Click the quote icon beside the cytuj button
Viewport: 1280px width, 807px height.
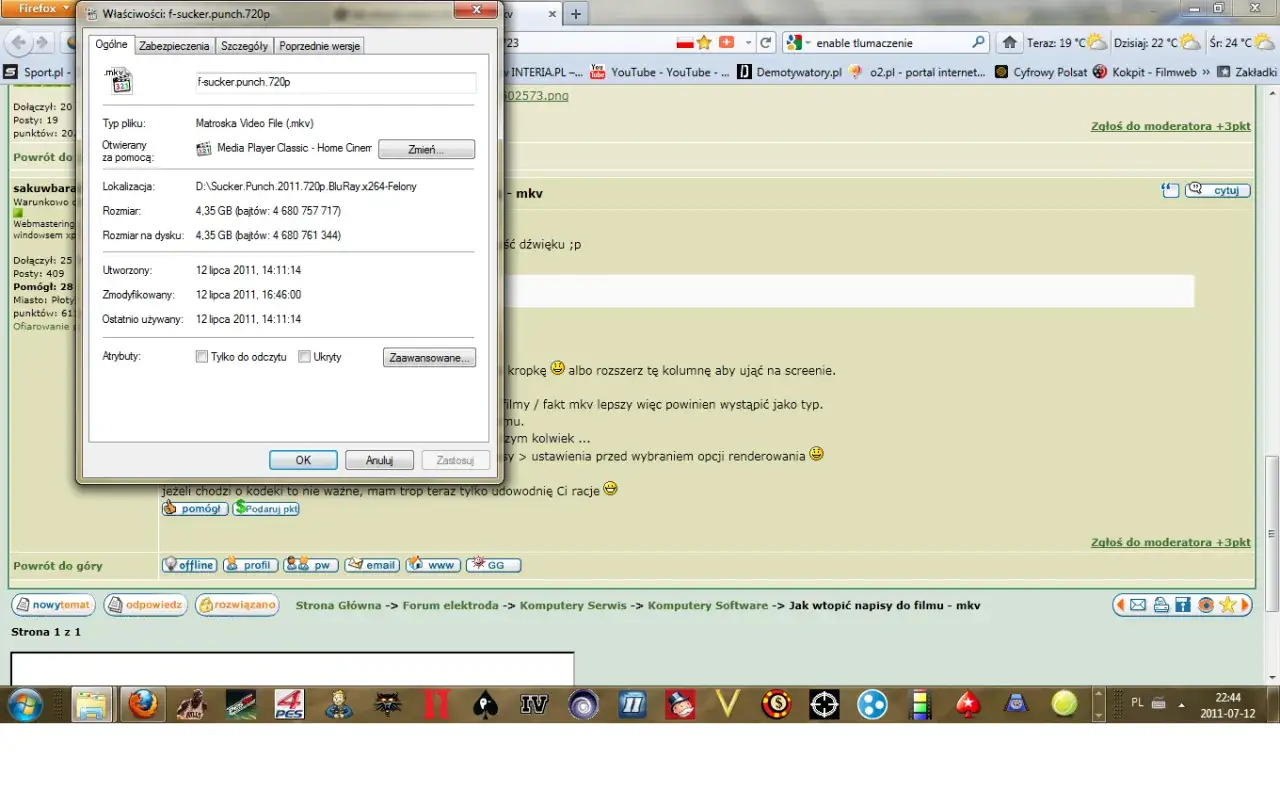coord(1170,191)
